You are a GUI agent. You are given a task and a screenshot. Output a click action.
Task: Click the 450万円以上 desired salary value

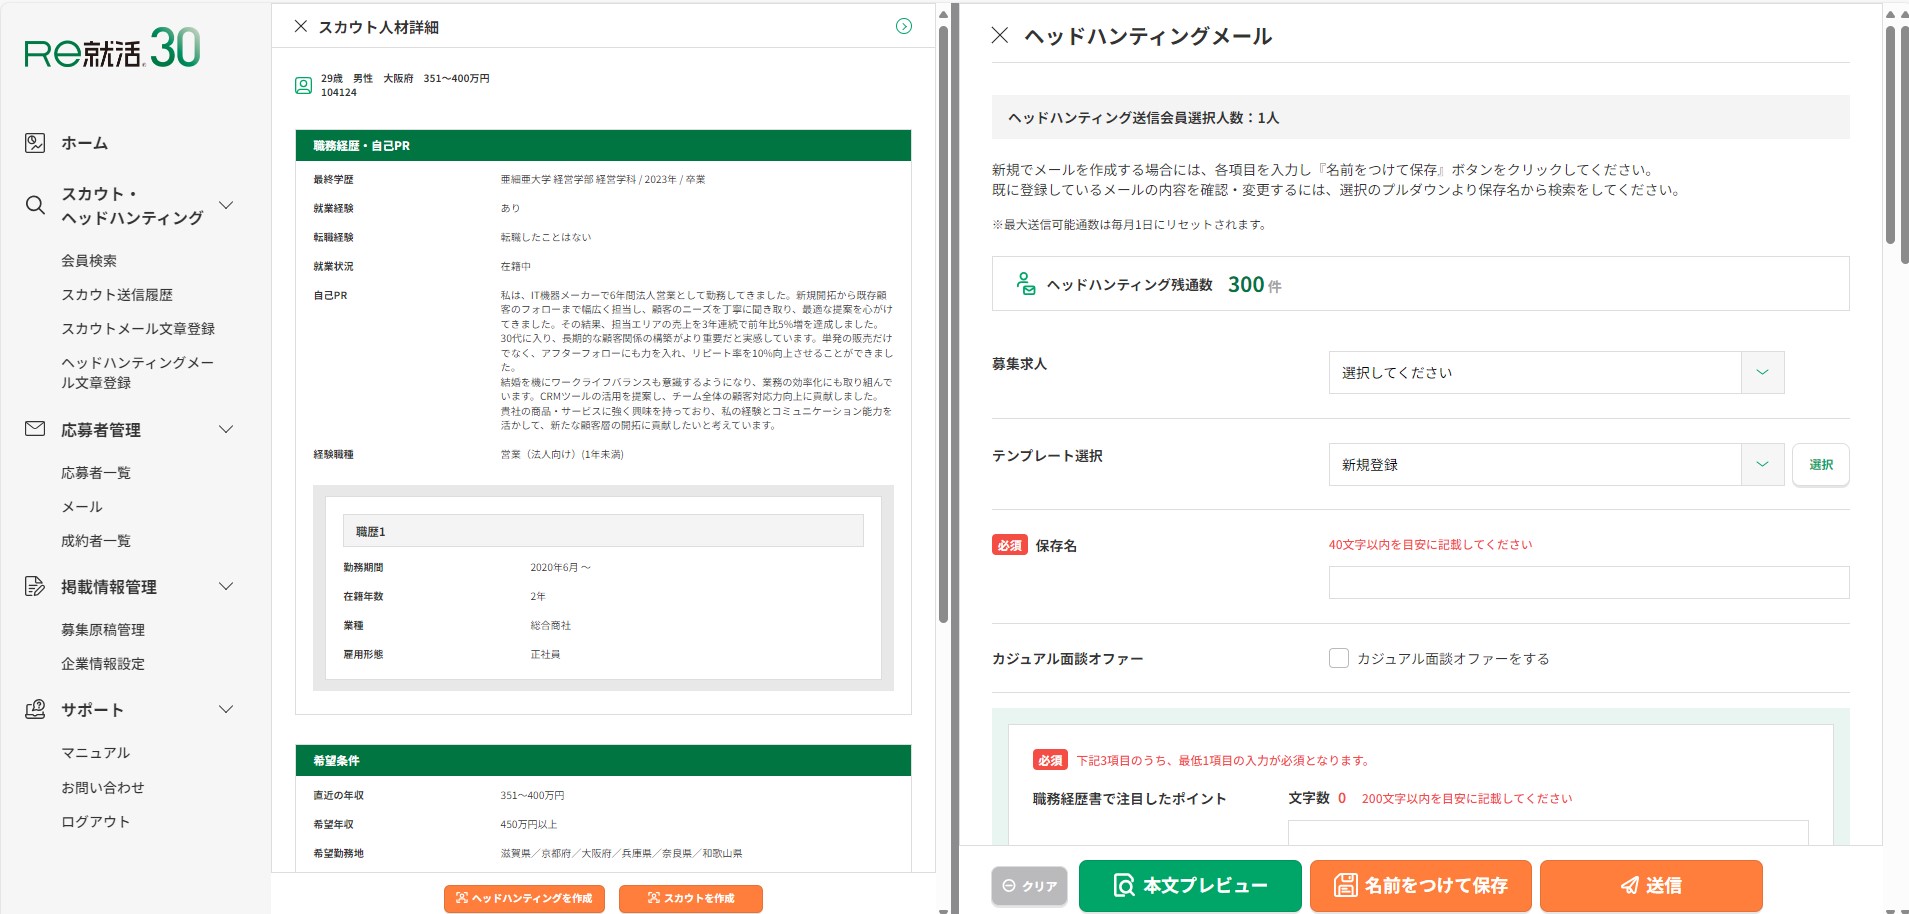(529, 824)
